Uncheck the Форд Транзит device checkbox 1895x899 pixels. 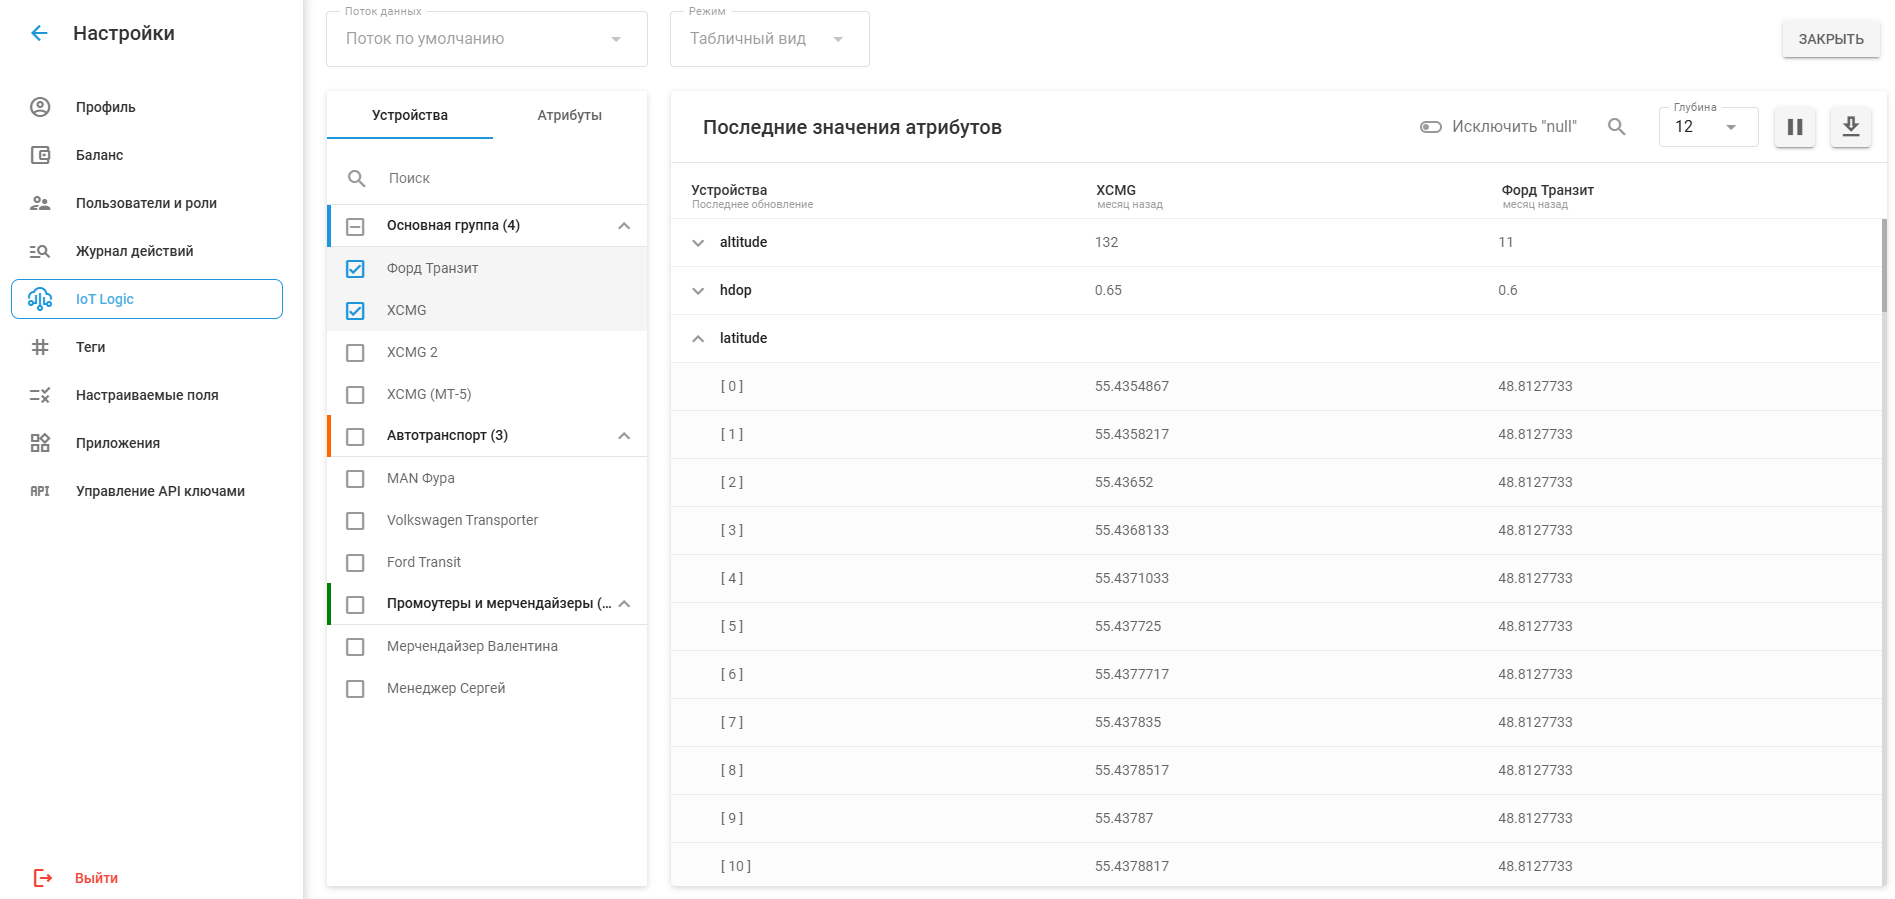[355, 269]
